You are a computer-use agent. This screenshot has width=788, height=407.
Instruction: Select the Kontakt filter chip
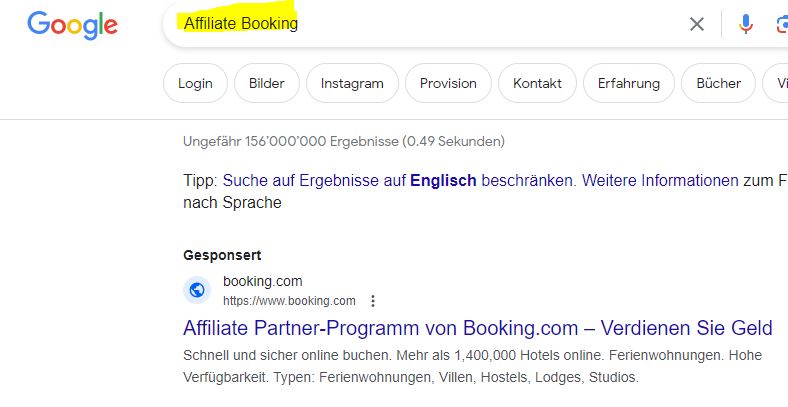pos(537,83)
